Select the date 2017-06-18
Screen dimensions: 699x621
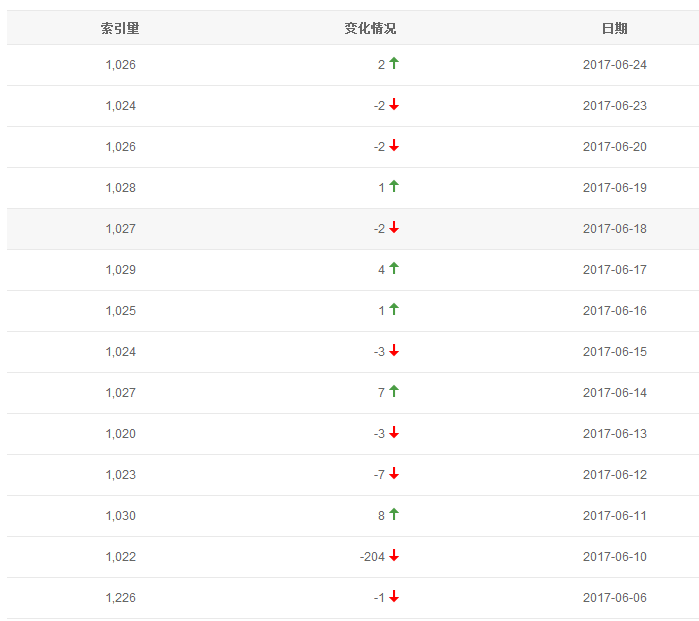615,229
